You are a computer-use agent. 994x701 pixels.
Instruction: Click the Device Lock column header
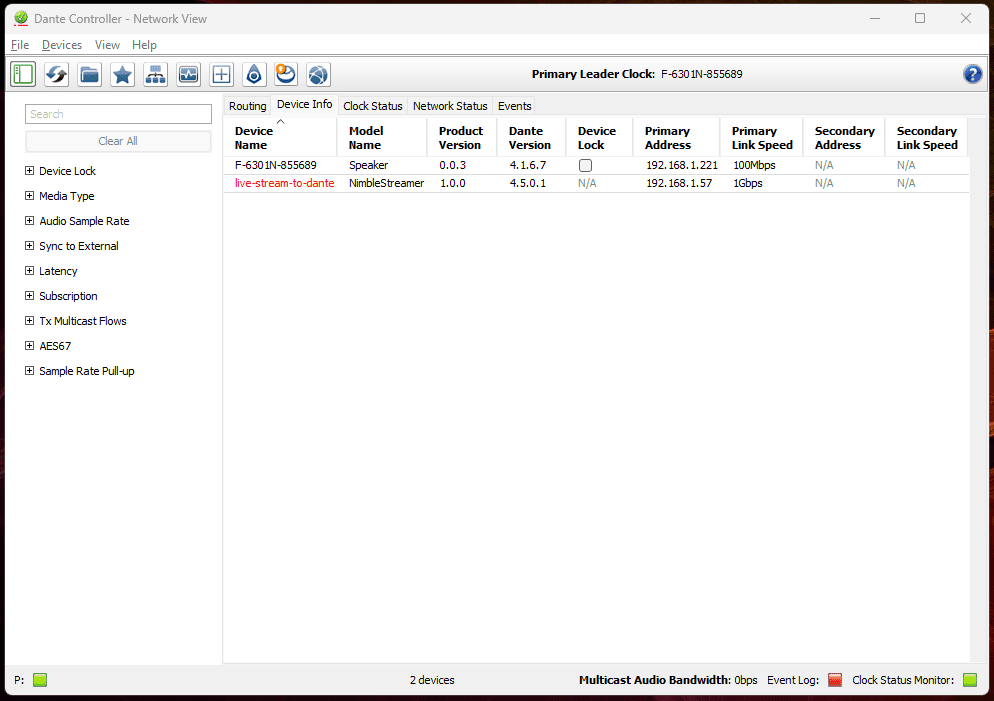click(599, 138)
